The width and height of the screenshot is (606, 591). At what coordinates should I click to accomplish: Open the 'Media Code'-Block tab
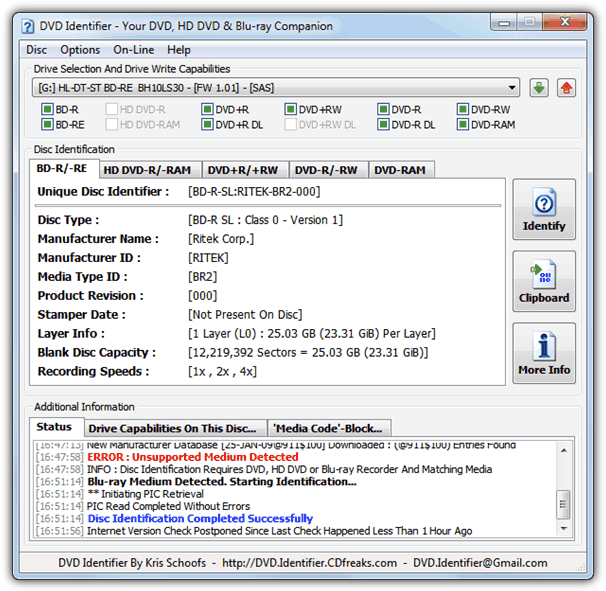point(327,428)
